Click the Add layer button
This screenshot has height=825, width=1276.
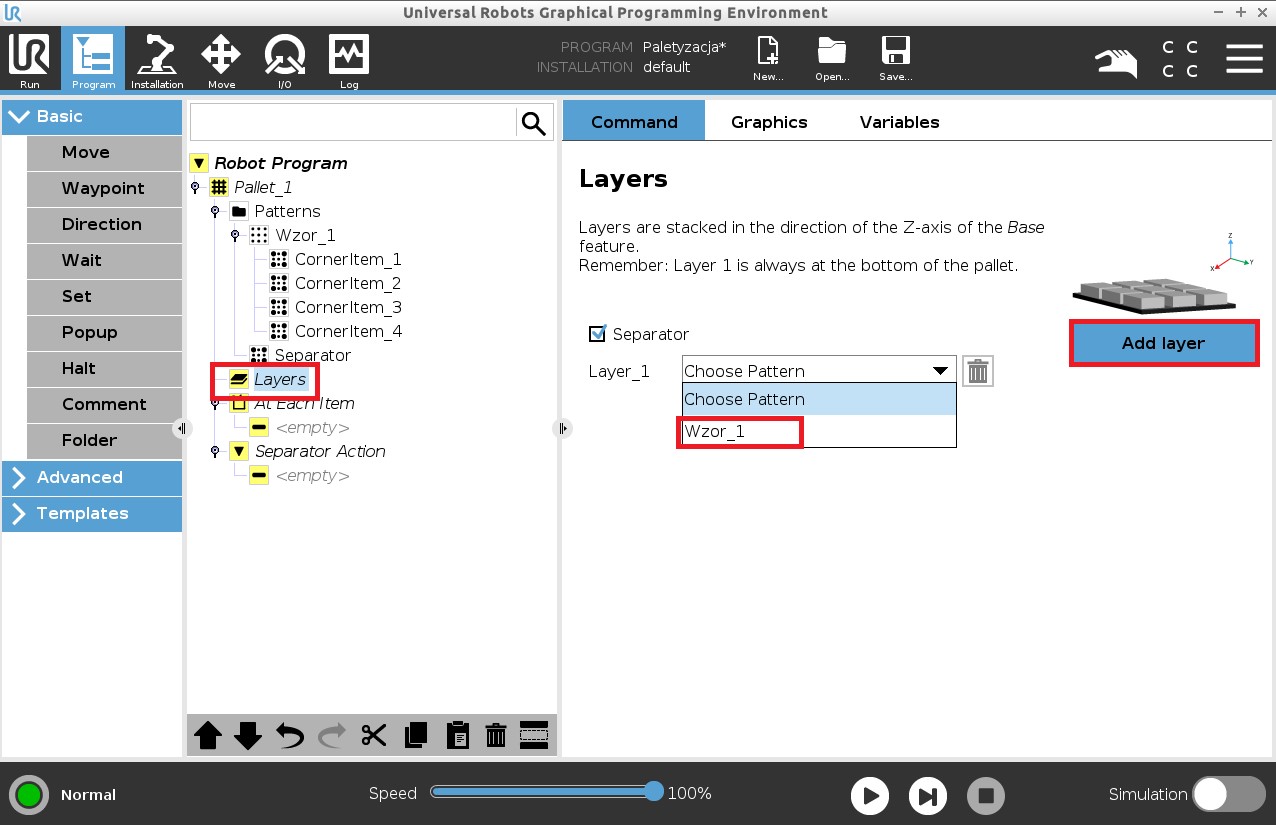(1163, 343)
